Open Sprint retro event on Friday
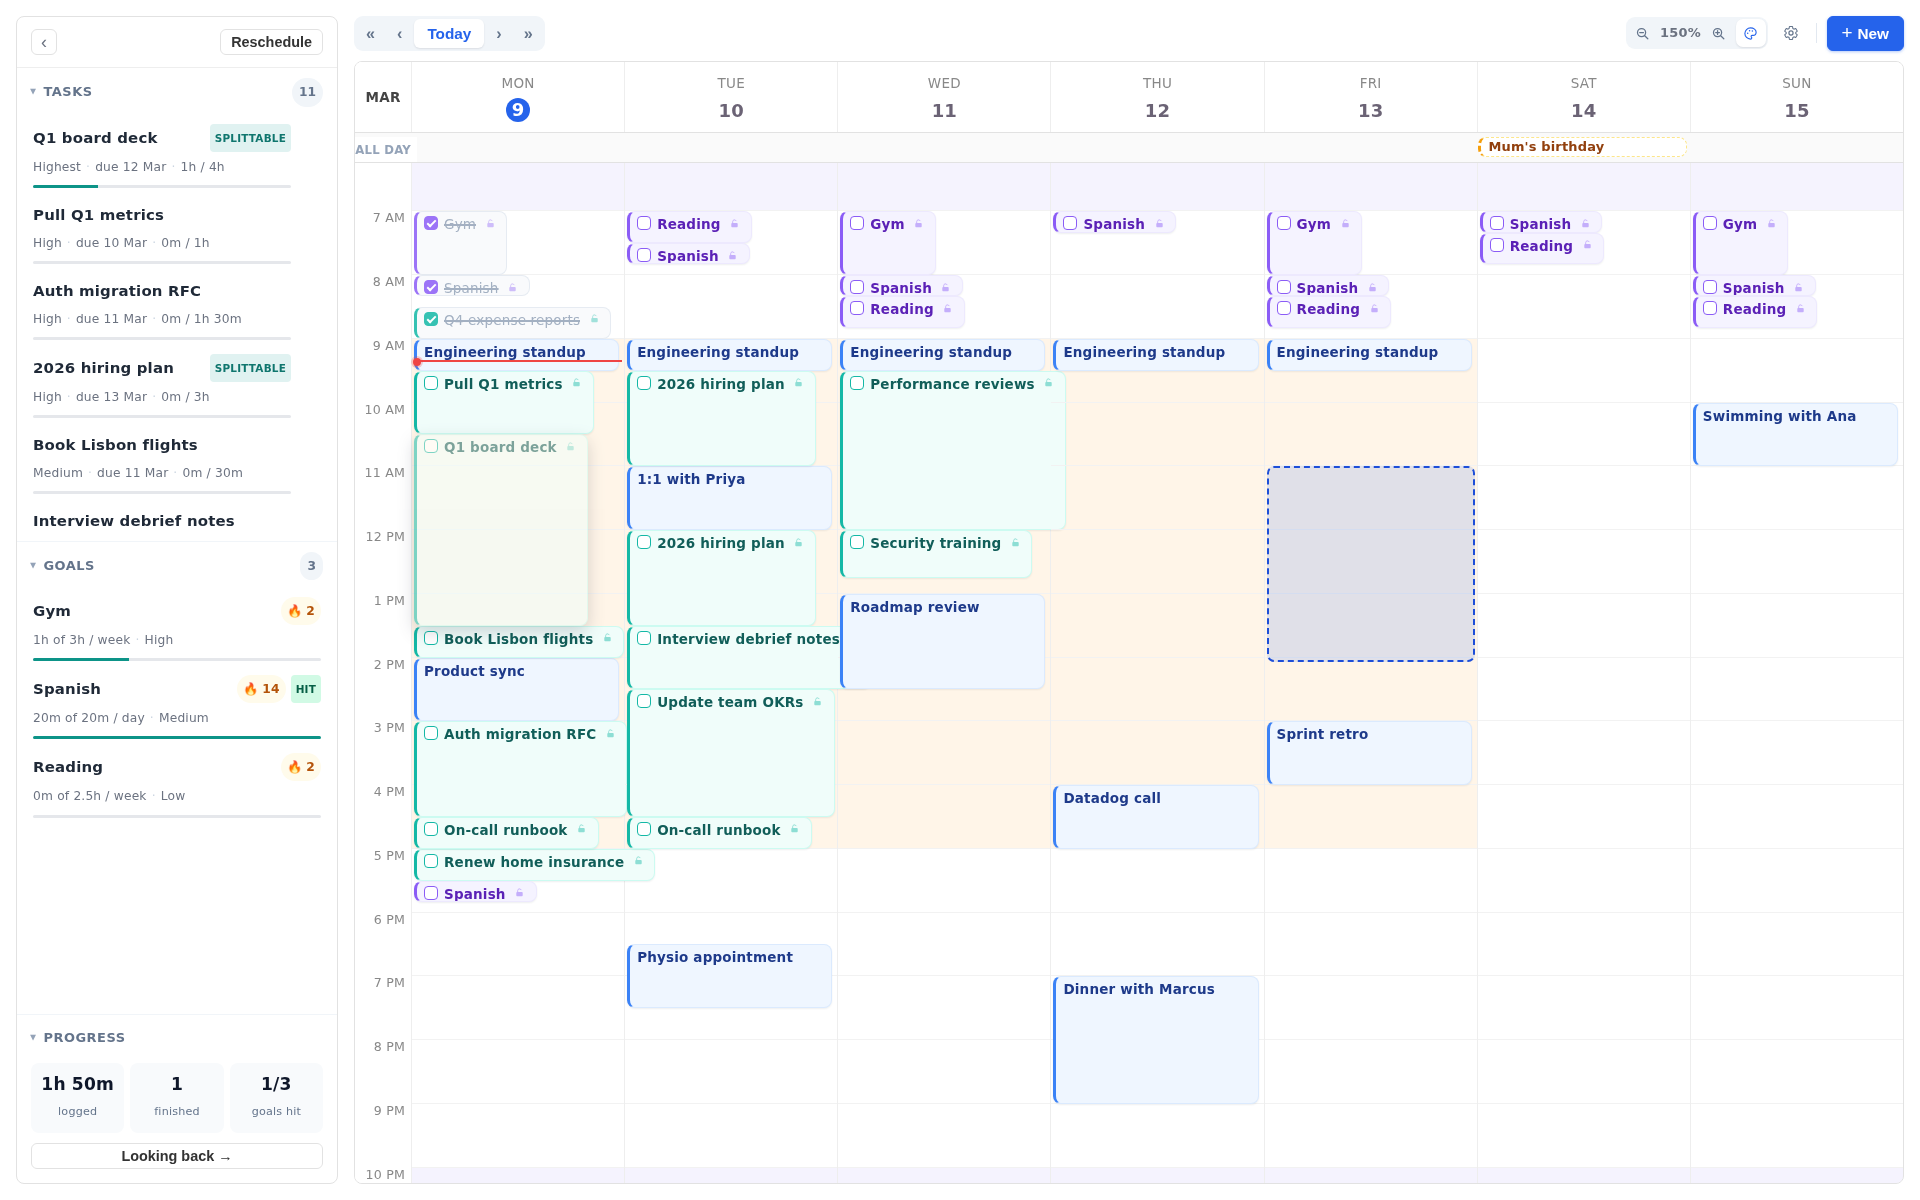1920x1200 pixels. [1369, 753]
